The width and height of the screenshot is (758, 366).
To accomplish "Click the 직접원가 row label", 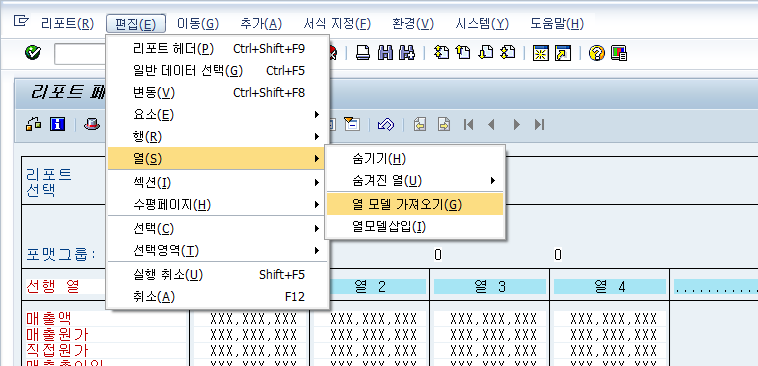I will [x=57, y=350].
